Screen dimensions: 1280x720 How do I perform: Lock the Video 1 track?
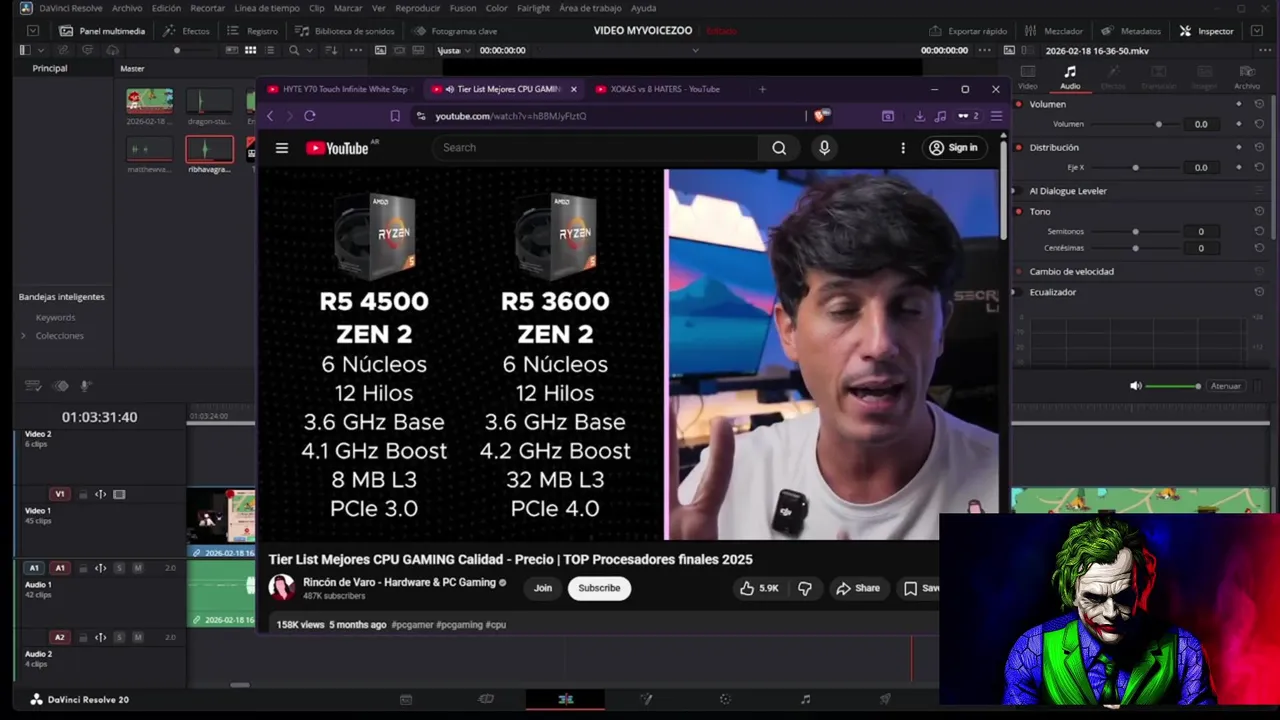(83, 494)
